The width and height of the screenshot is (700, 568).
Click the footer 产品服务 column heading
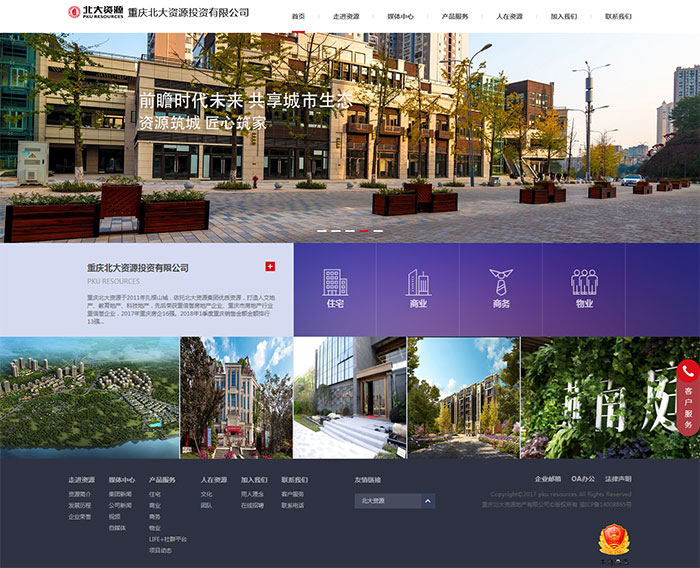point(162,480)
